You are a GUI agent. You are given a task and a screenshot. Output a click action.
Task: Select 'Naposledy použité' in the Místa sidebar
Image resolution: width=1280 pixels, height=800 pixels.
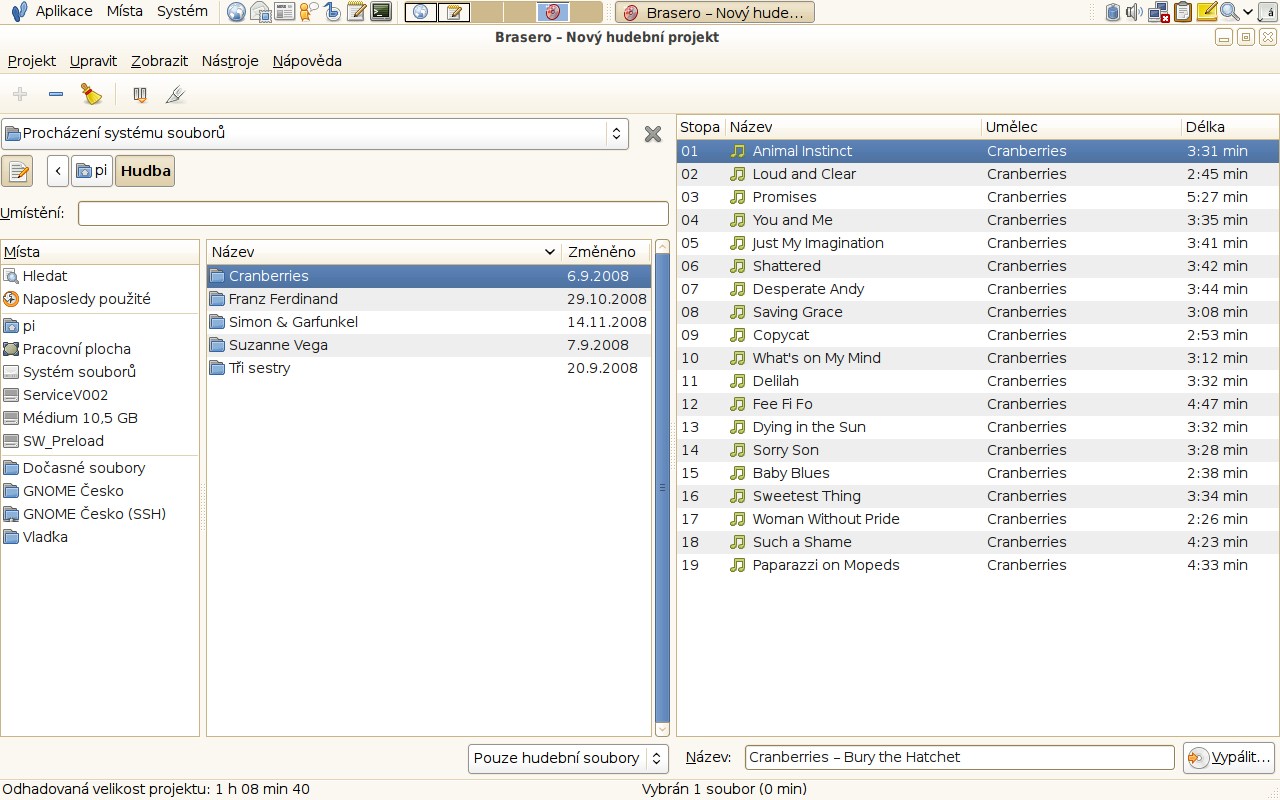(86, 299)
